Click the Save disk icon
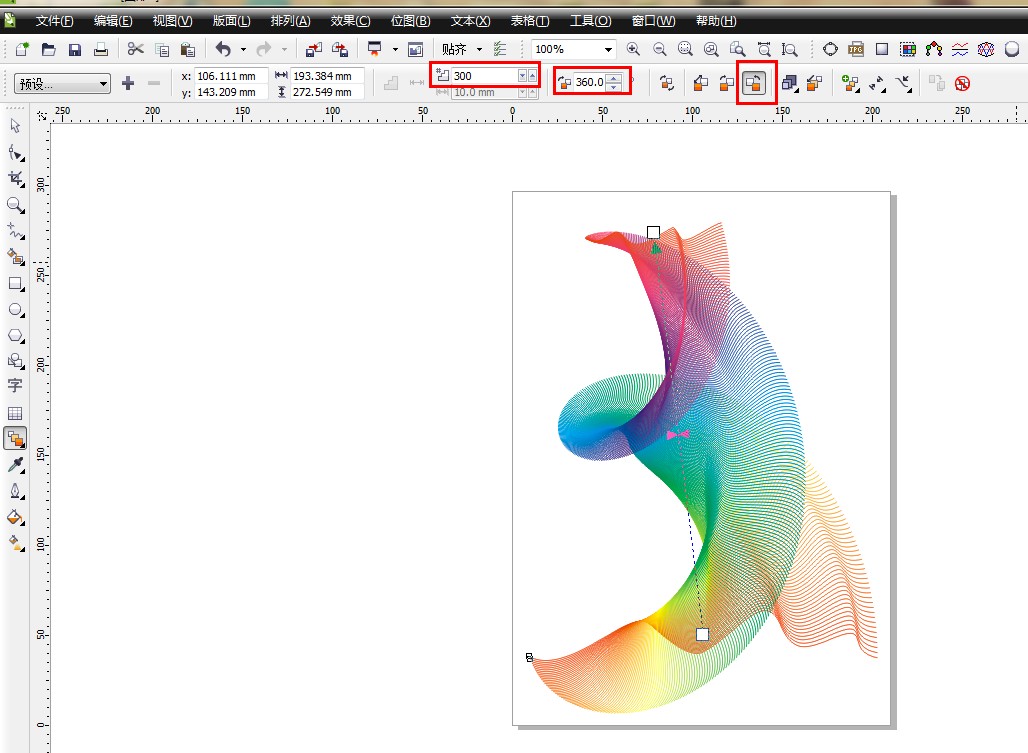The height and width of the screenshot is (753, 1028). click(75, 49)
